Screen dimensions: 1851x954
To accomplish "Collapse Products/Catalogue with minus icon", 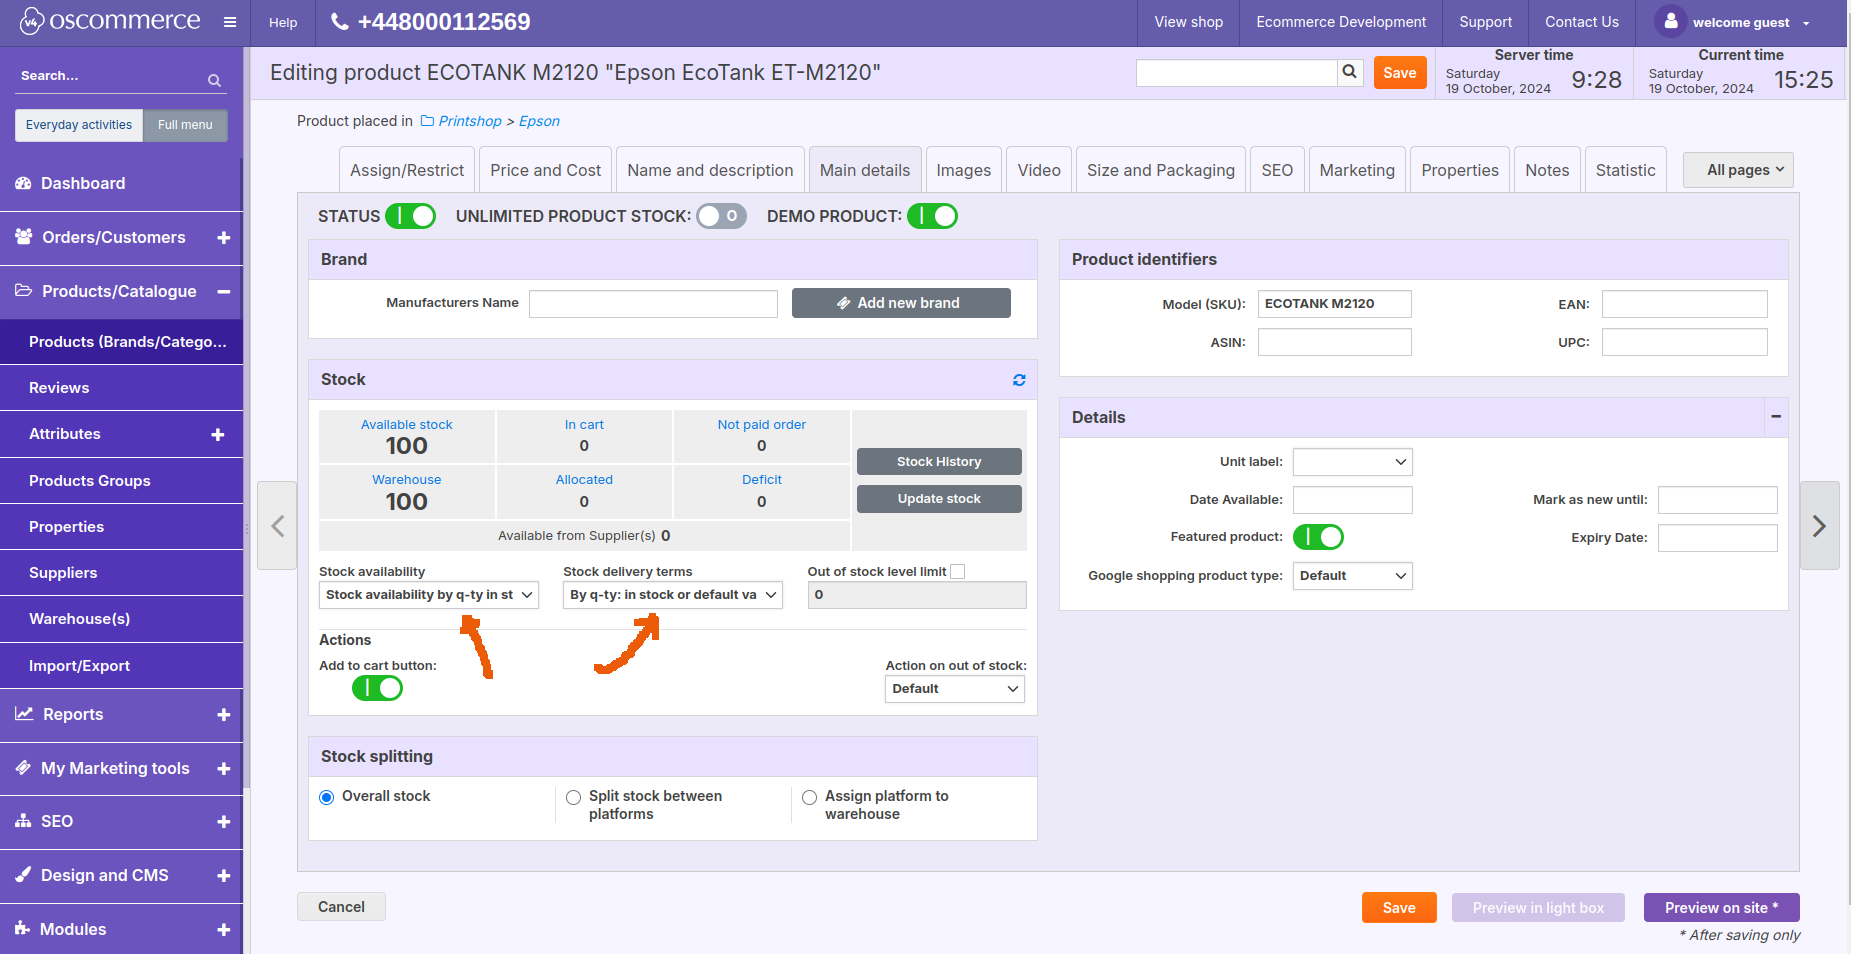I will (223, 292).
